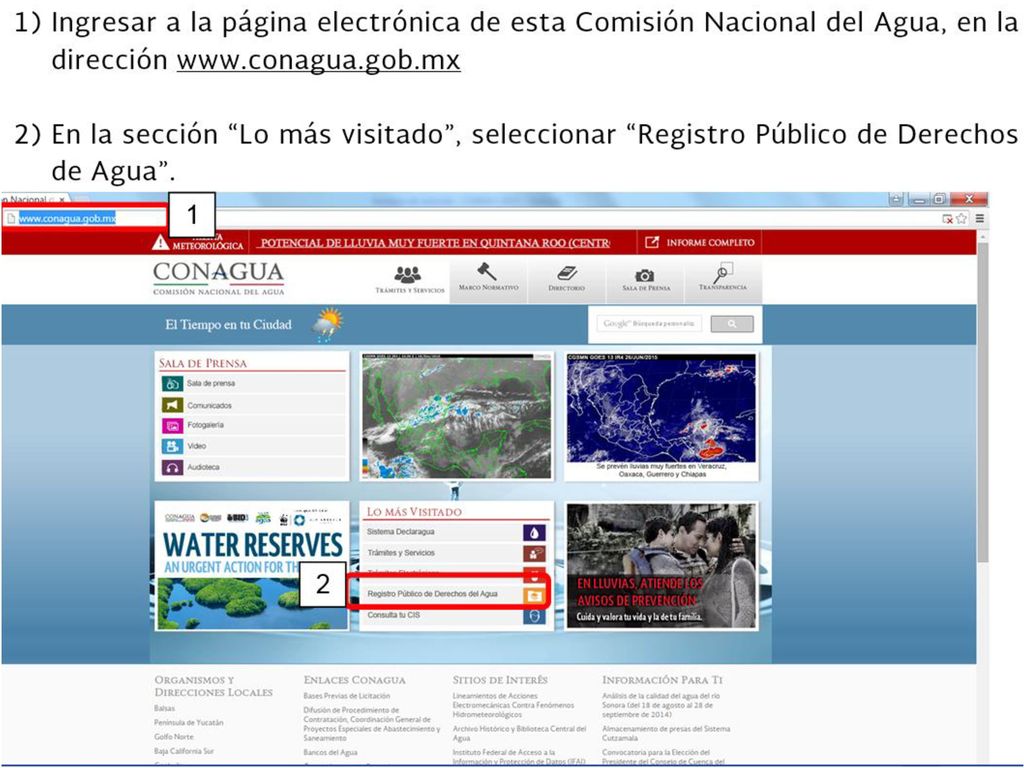Click the grayscale satellite image thumbnail

click(x=456, y=417)
